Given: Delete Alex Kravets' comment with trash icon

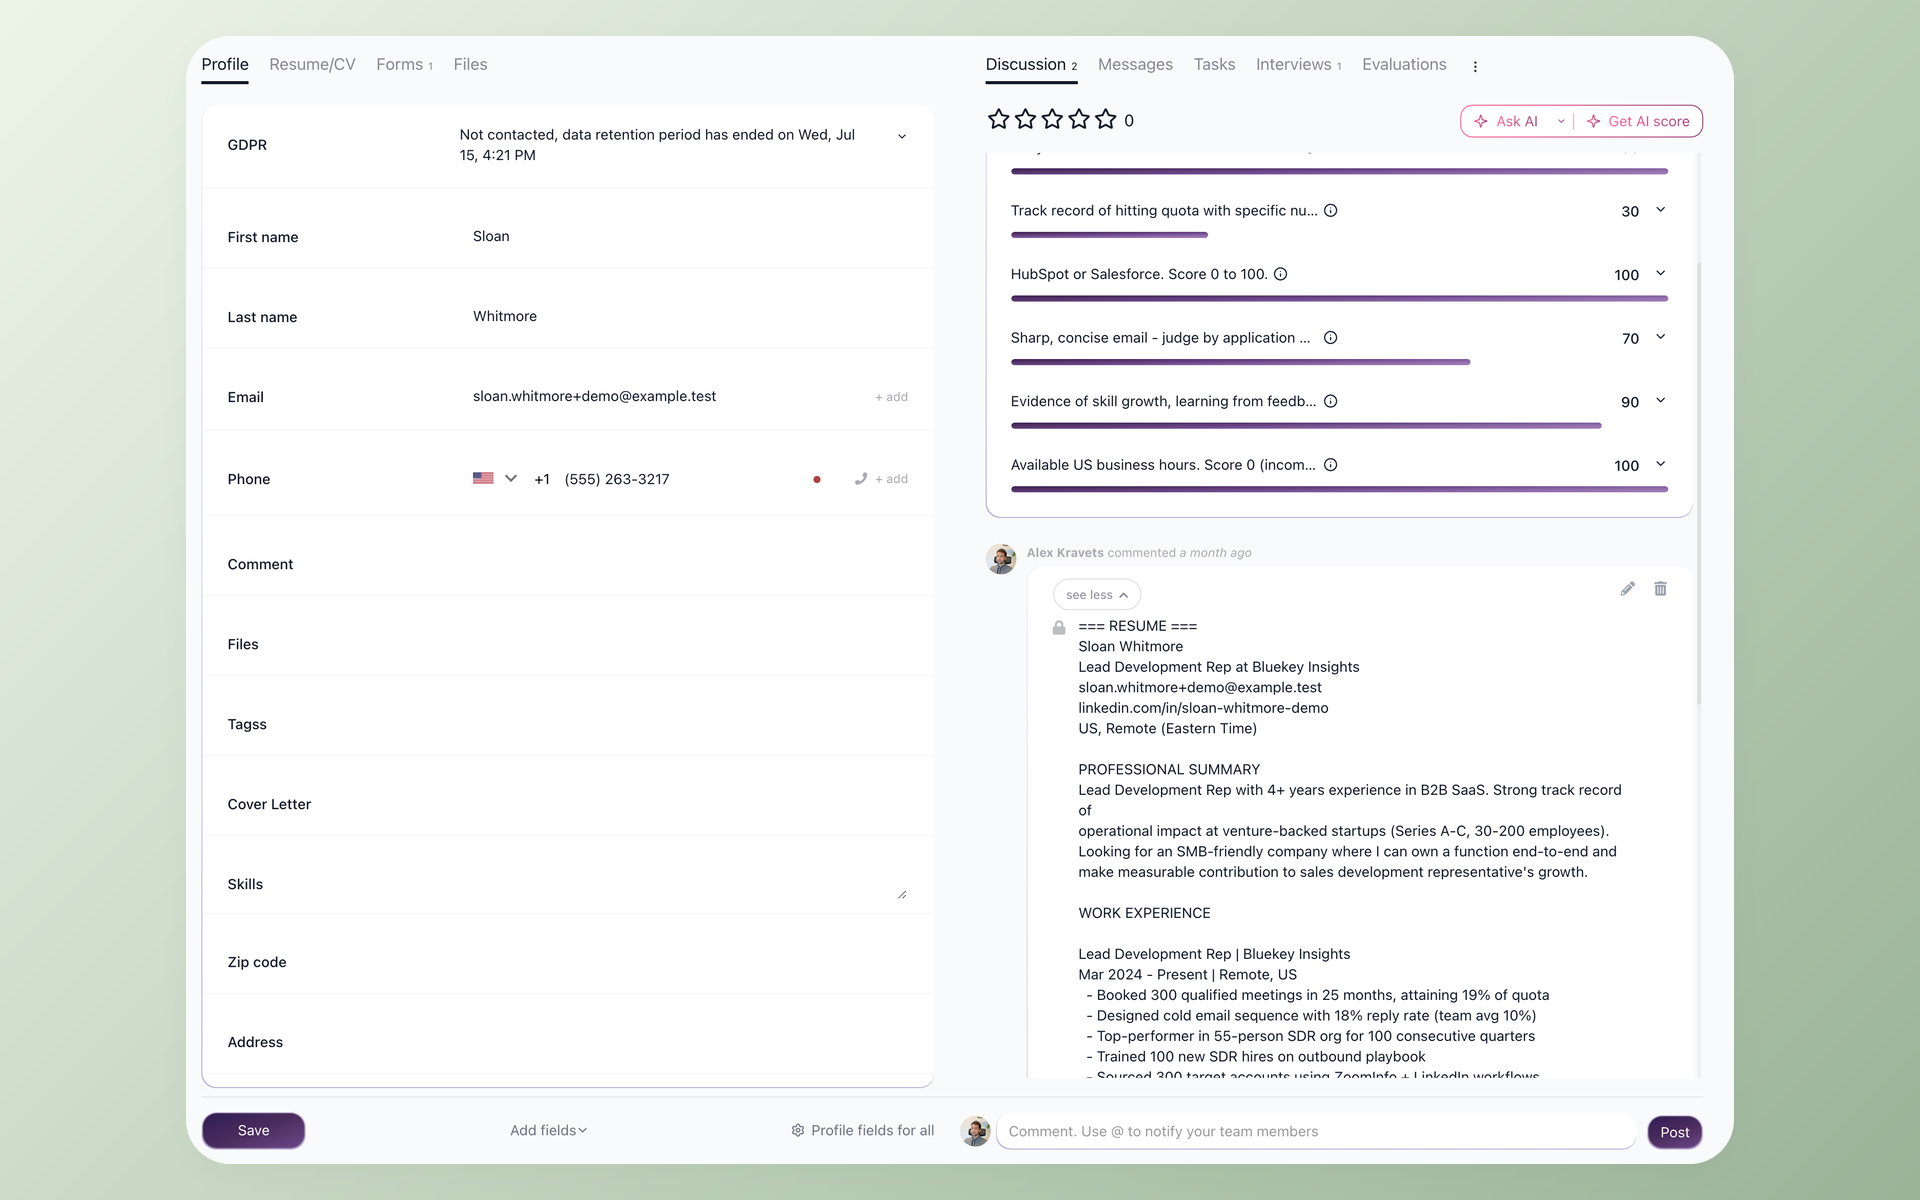Looking at the screenshot, I should pyautogui.click(x=1660, y=589).
